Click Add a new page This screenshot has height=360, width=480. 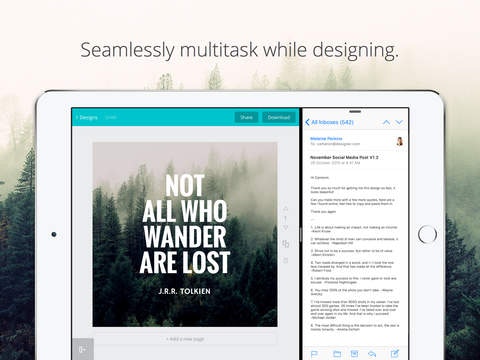[x=185, y=339]
